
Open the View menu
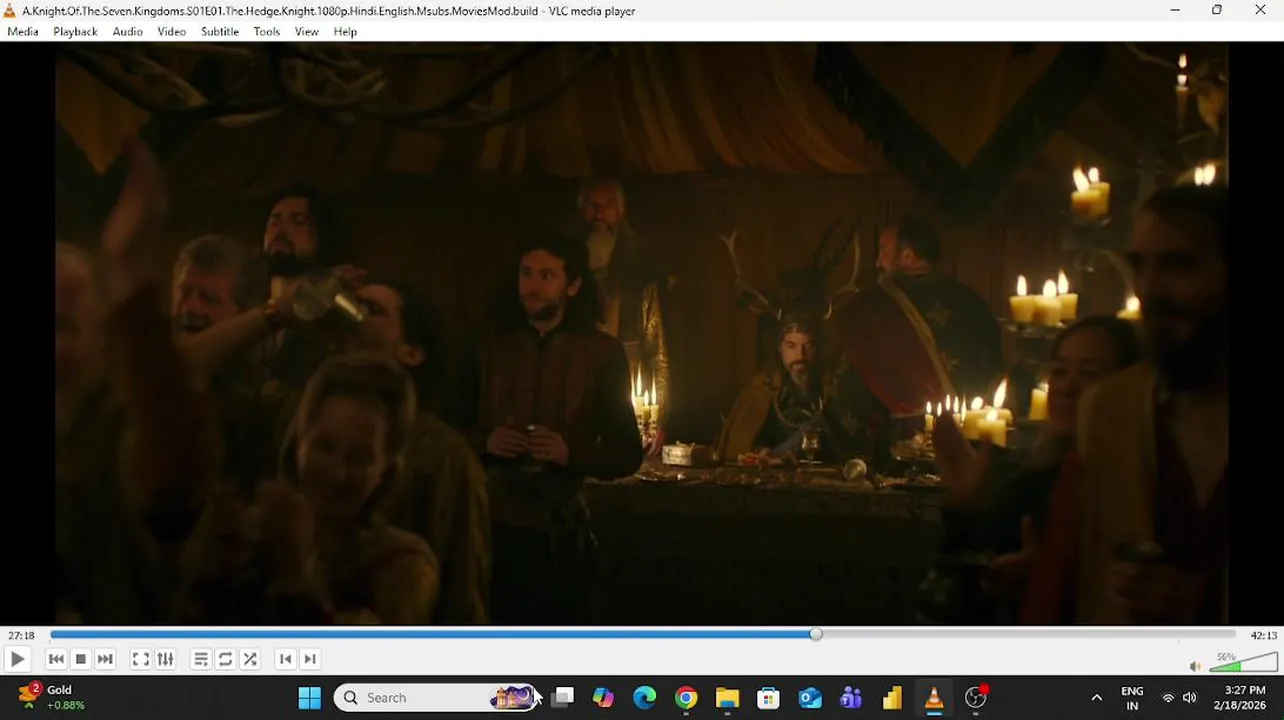tap(307, 32)
